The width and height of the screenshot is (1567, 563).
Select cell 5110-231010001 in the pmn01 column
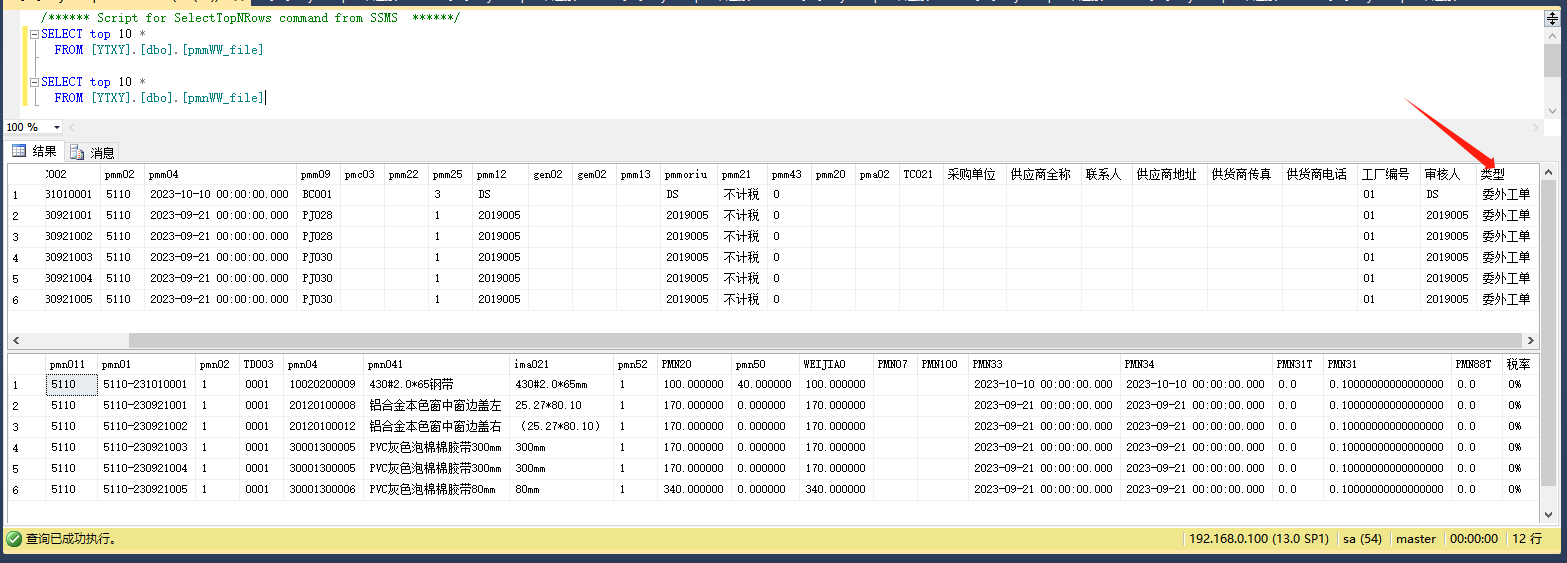point(145,384)
